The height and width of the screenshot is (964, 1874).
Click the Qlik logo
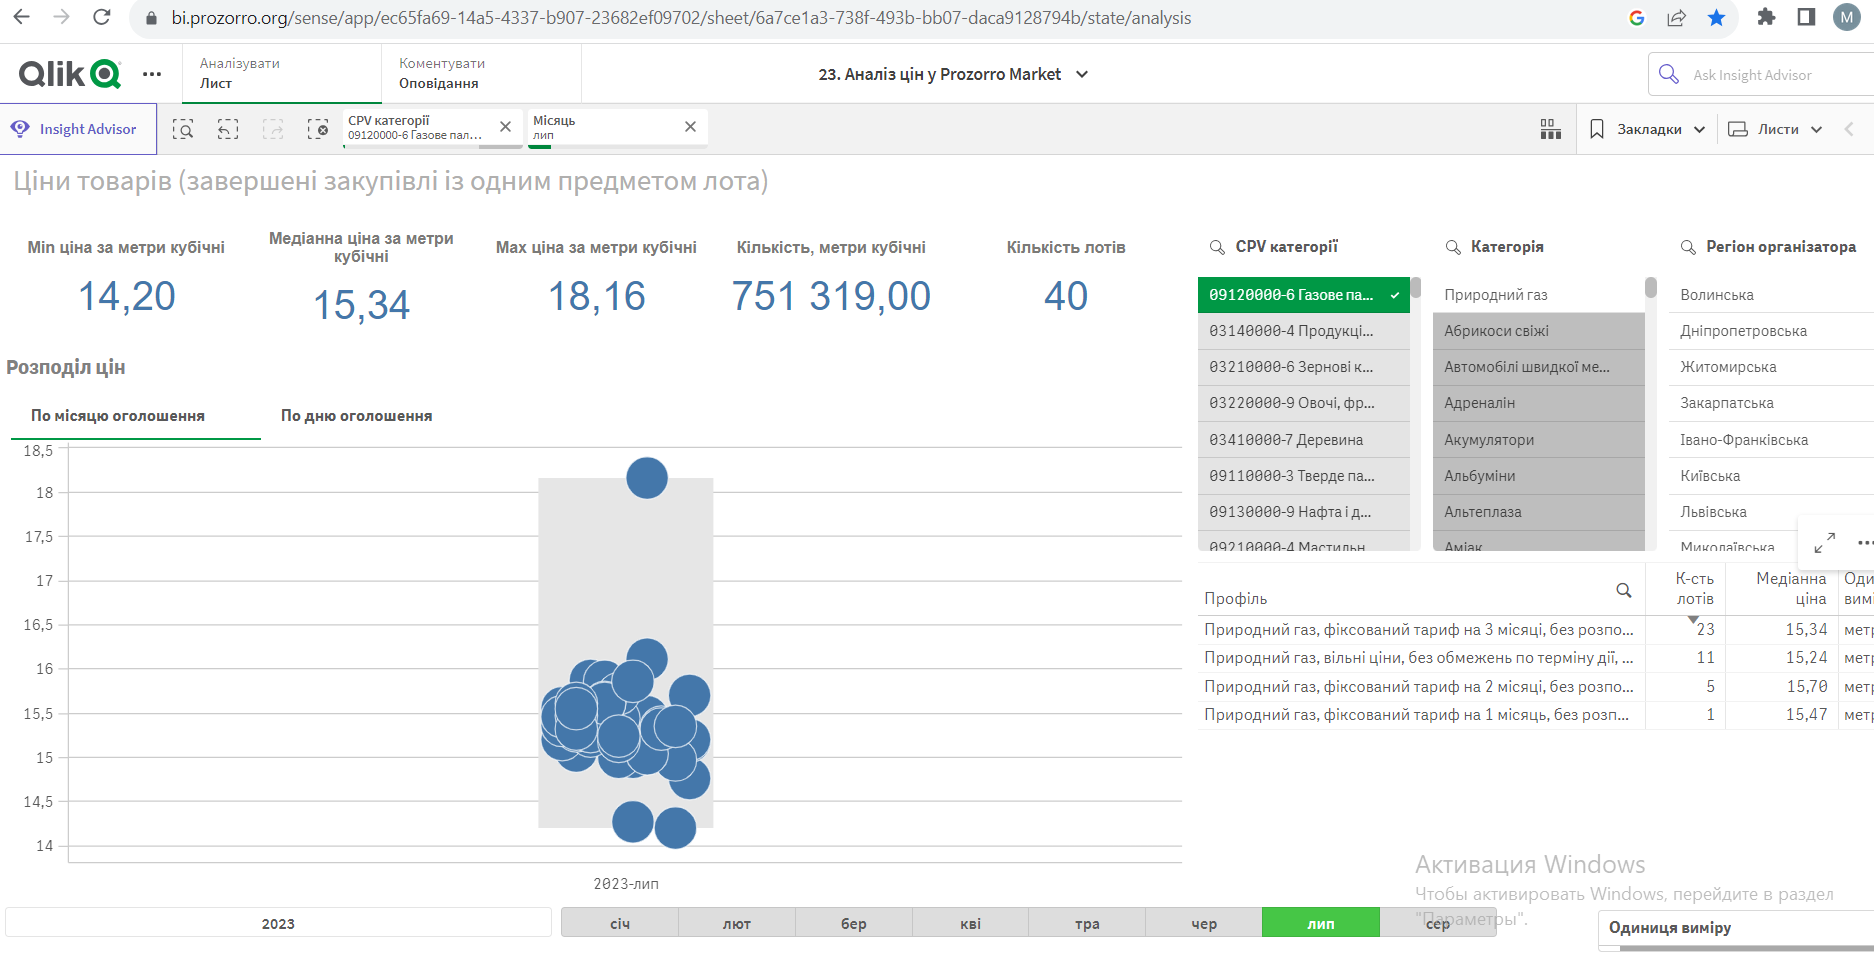(x=70, y=73)
